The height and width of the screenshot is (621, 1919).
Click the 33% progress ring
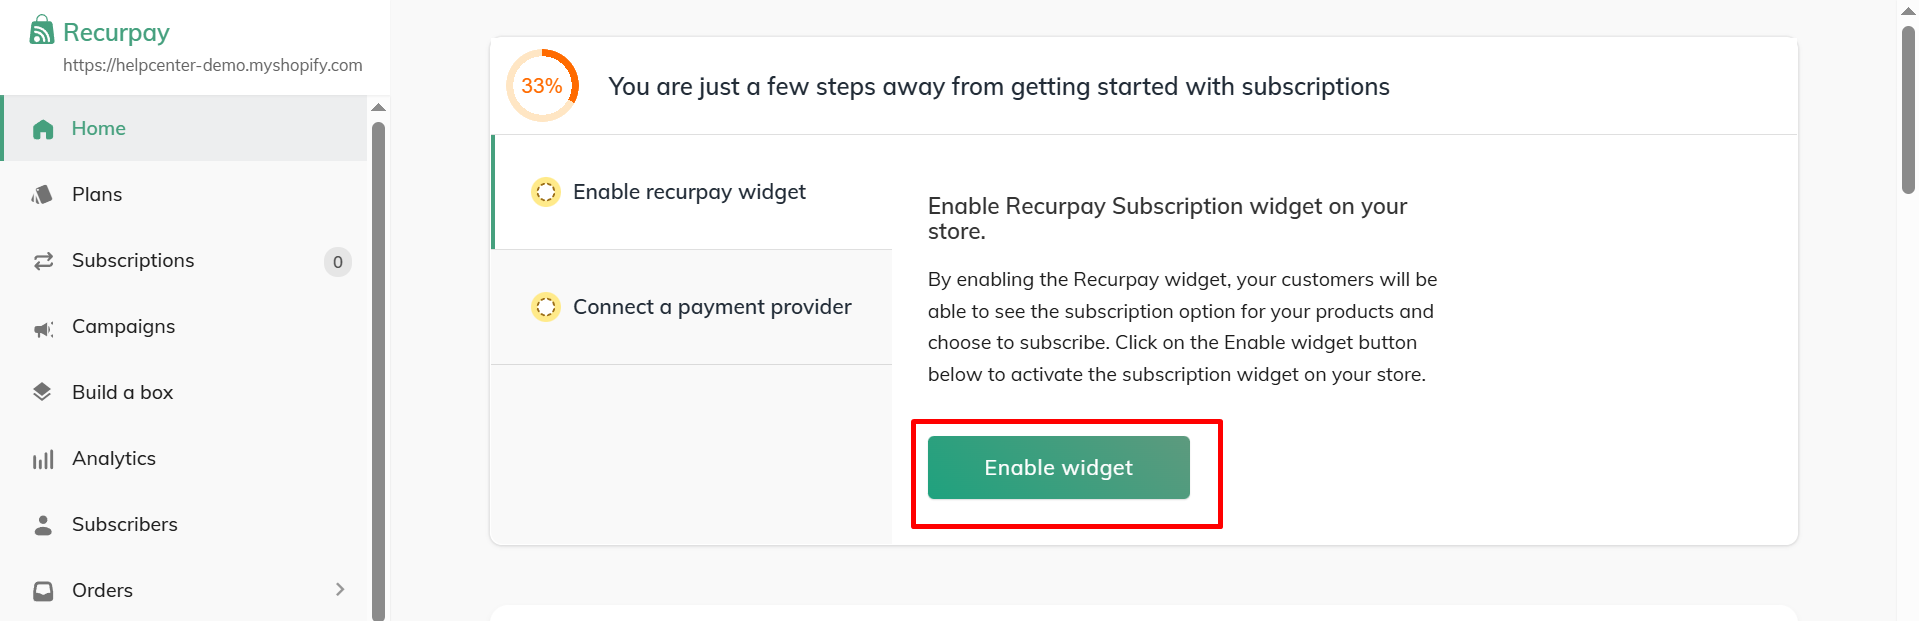click(542, 86)
